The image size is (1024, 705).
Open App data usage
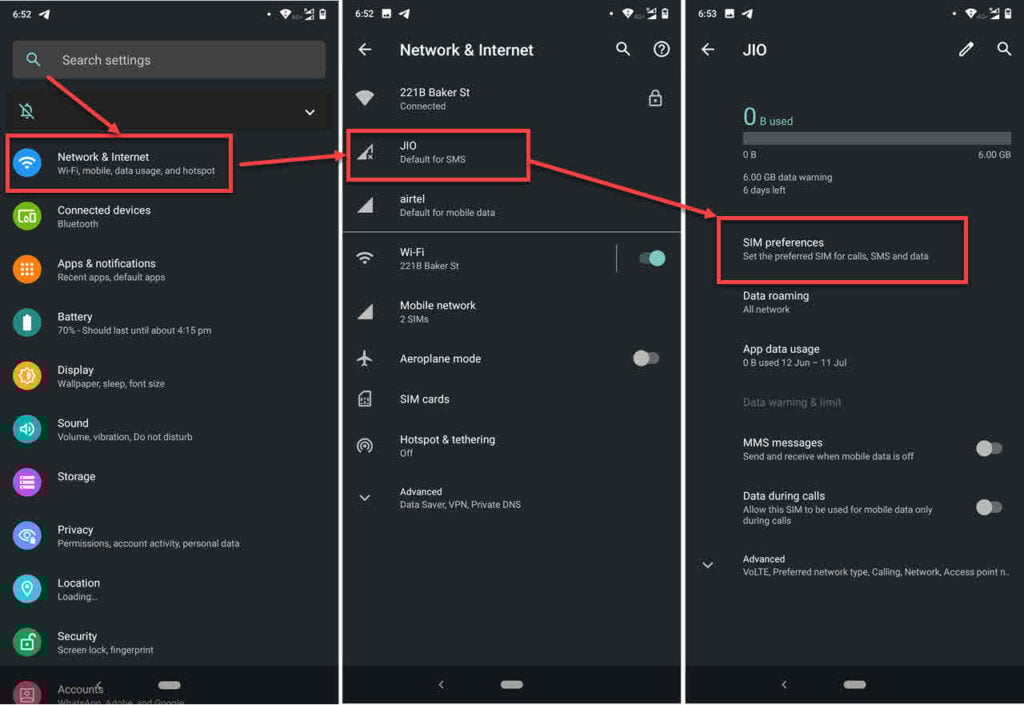tap(854, 356)
